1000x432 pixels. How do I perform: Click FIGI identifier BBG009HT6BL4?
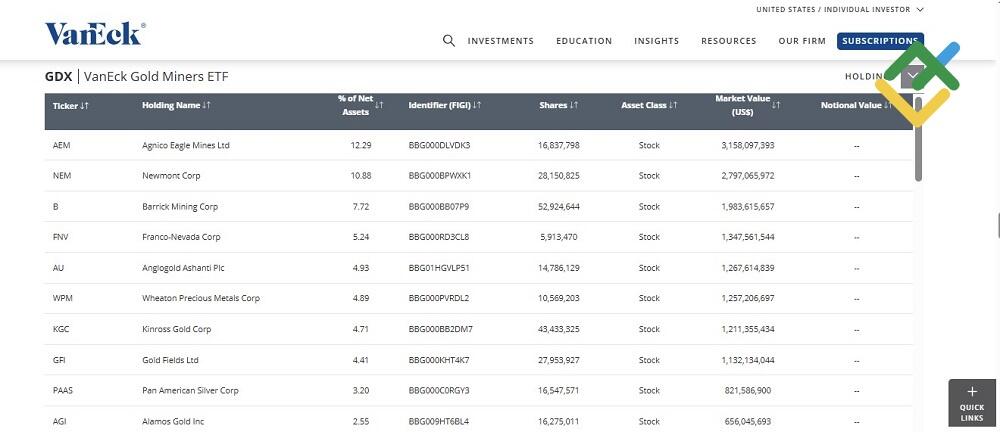tap(439, 421)
